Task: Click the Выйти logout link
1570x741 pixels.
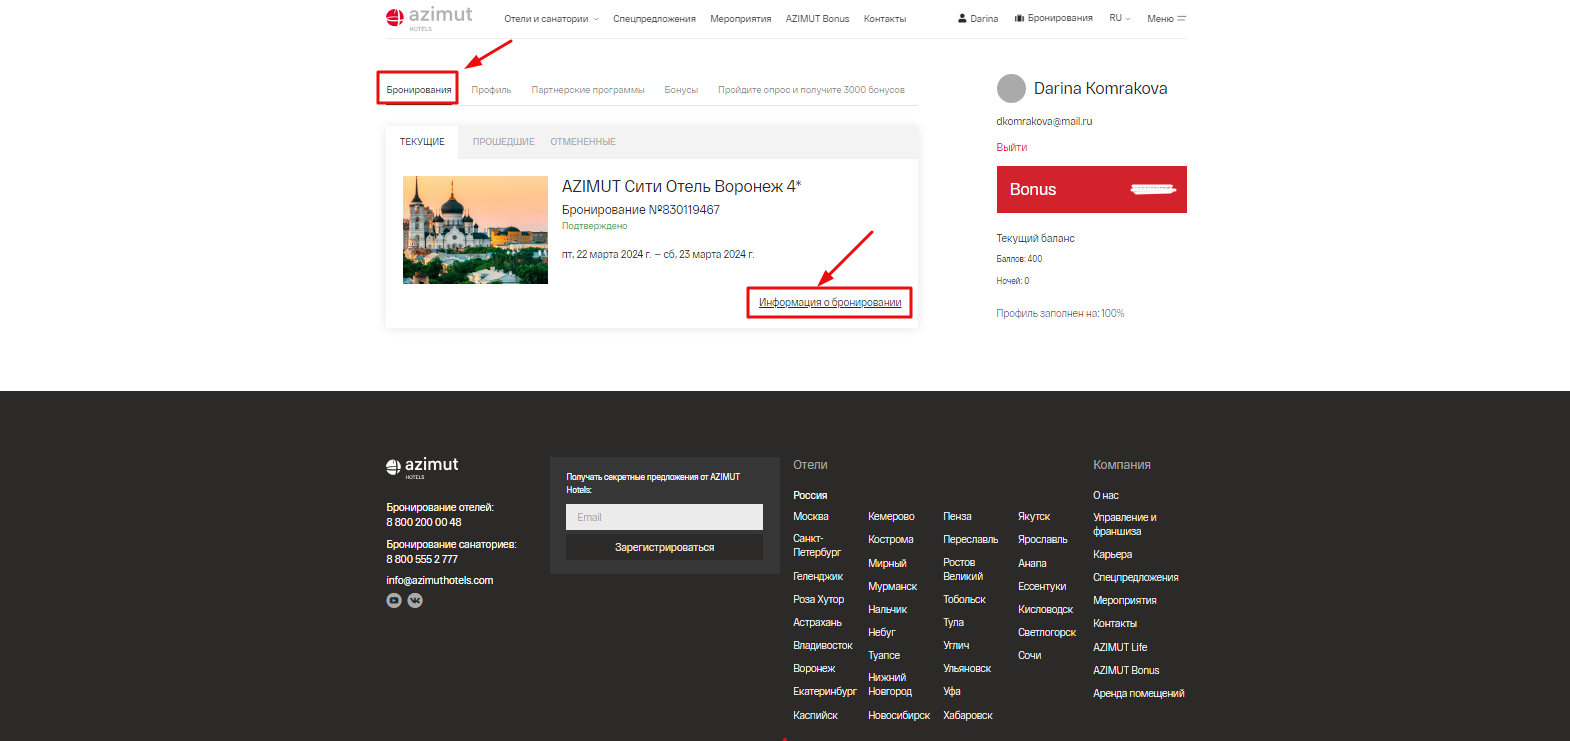Action: pos(1011,147)
